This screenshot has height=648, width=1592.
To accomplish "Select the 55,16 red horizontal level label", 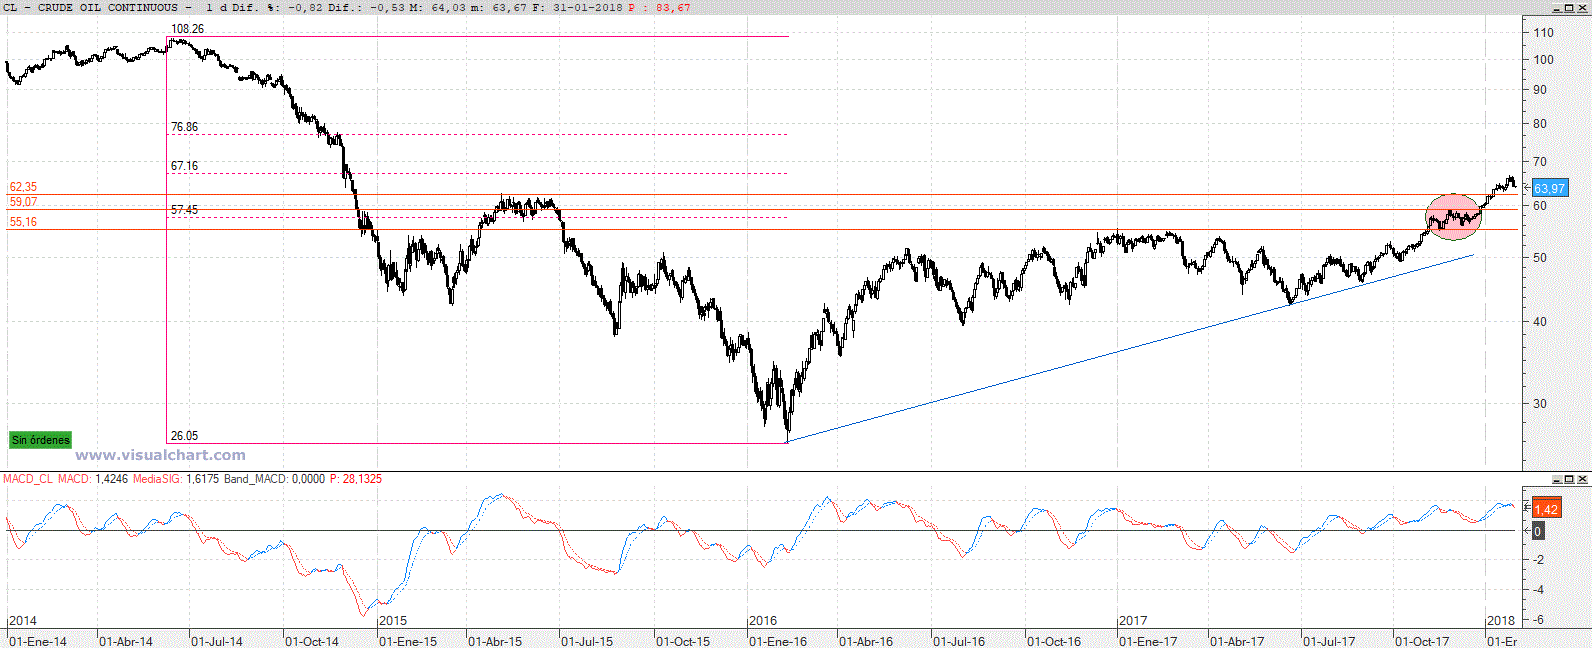I will 23,222.
